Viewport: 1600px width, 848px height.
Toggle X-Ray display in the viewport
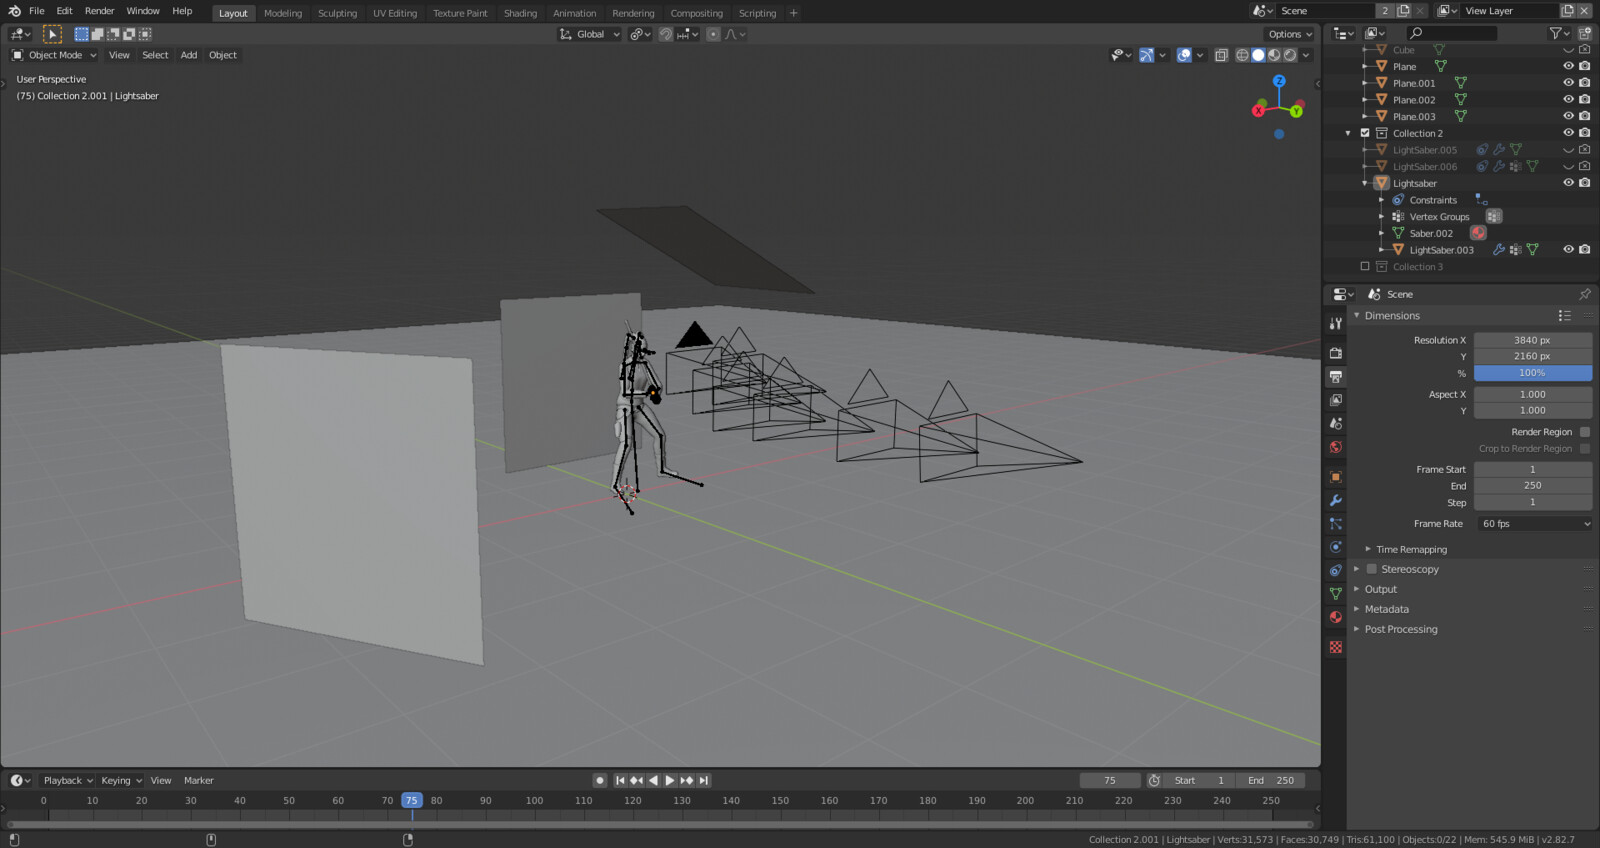point(1221,55)
